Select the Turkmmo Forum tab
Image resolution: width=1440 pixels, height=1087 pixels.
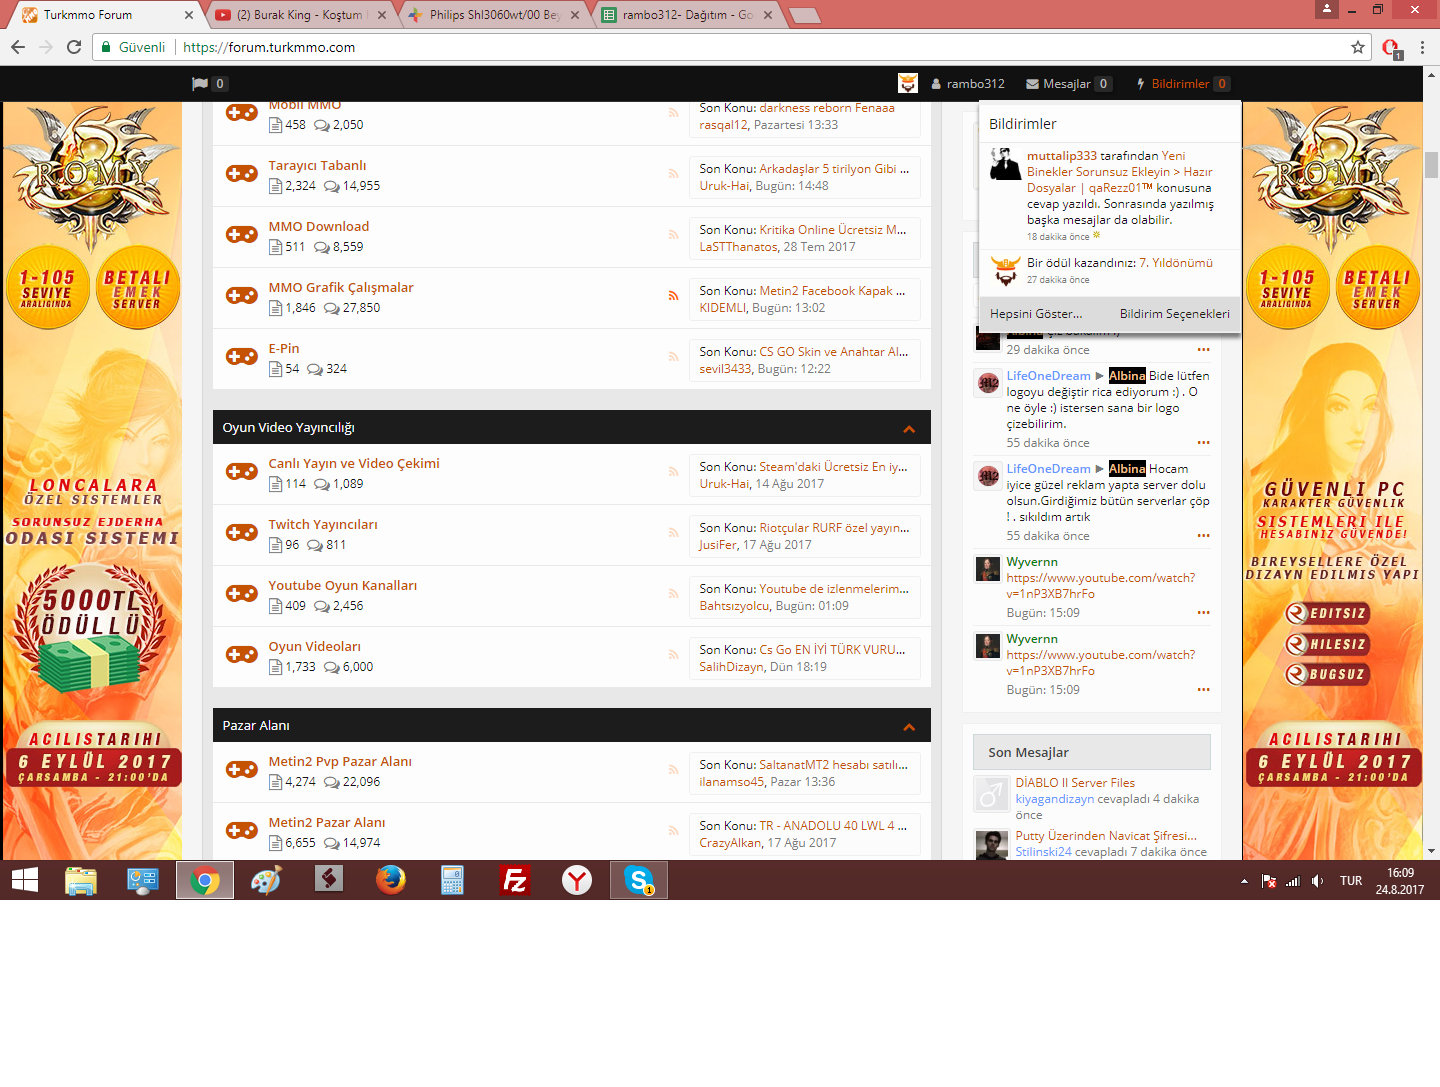pyautogui.click(x=105, y=15)
